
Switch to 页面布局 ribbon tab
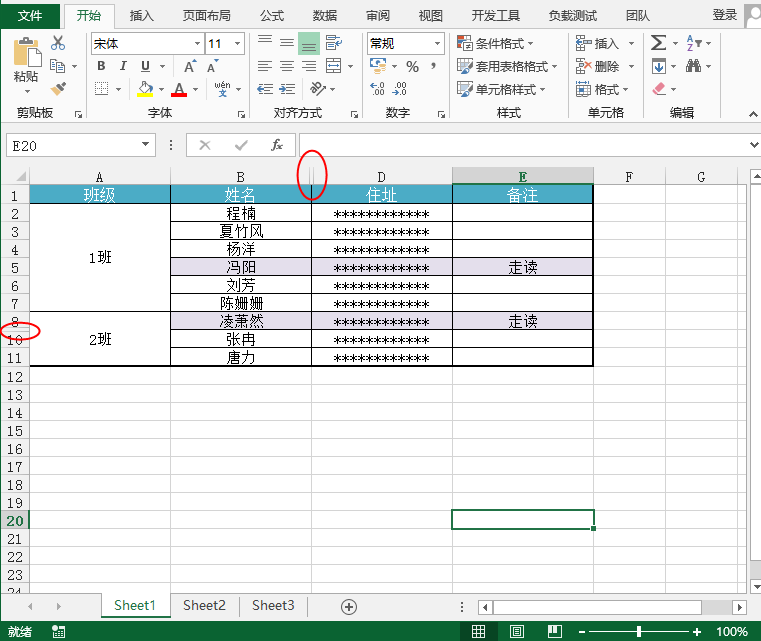coord(206,16)
